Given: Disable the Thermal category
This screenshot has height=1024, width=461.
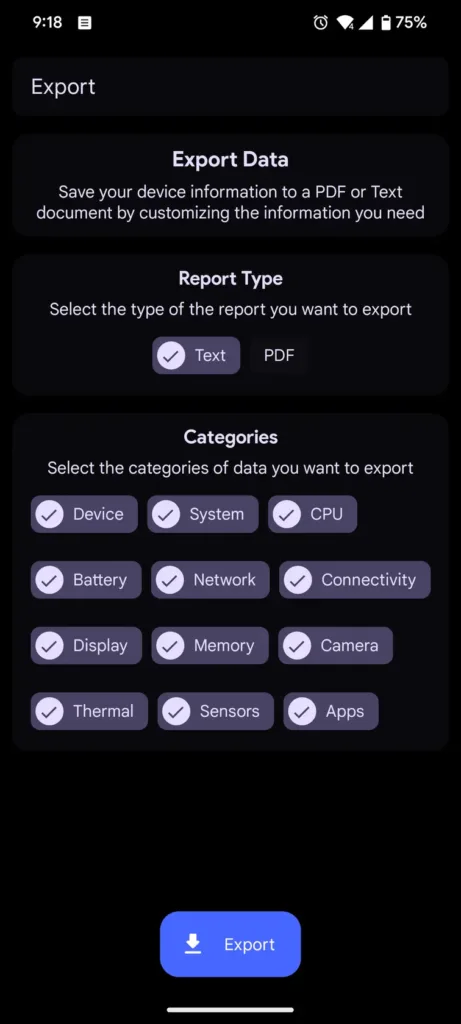Looking at the screenshot, I should coord(89,711).
